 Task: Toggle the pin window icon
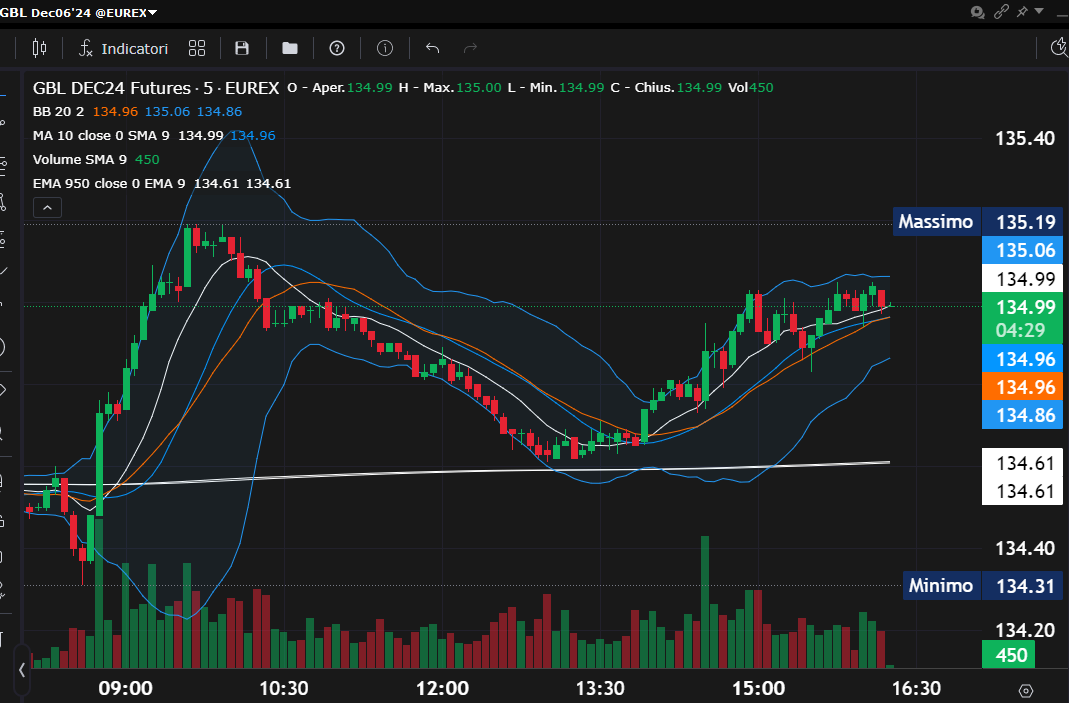point(1022,12)
